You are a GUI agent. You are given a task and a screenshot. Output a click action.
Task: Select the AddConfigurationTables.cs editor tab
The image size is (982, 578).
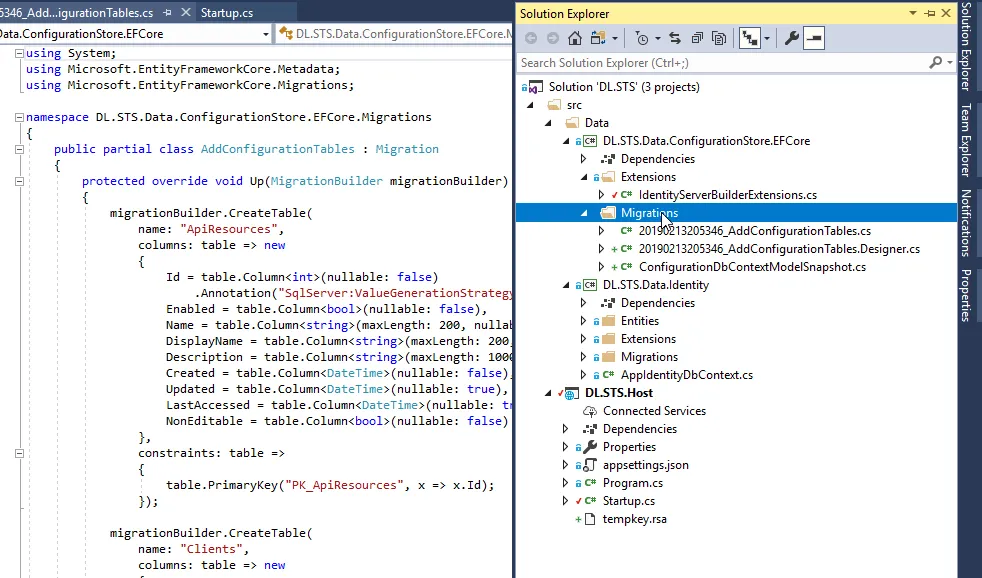[76, 13]
